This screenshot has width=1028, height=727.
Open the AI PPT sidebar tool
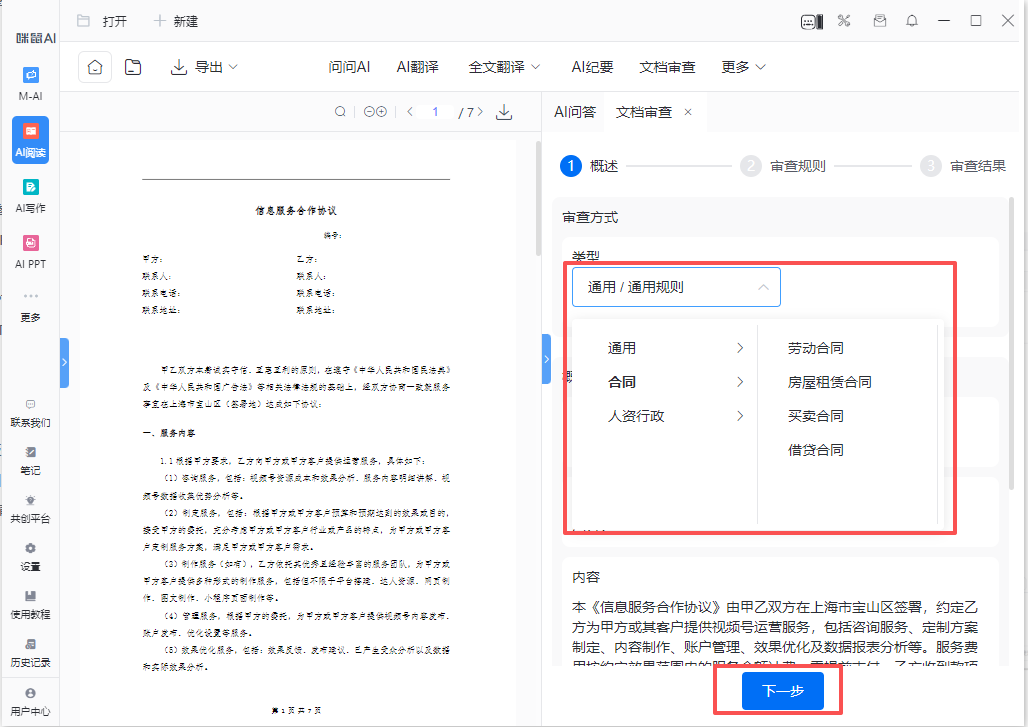(30, 250)
